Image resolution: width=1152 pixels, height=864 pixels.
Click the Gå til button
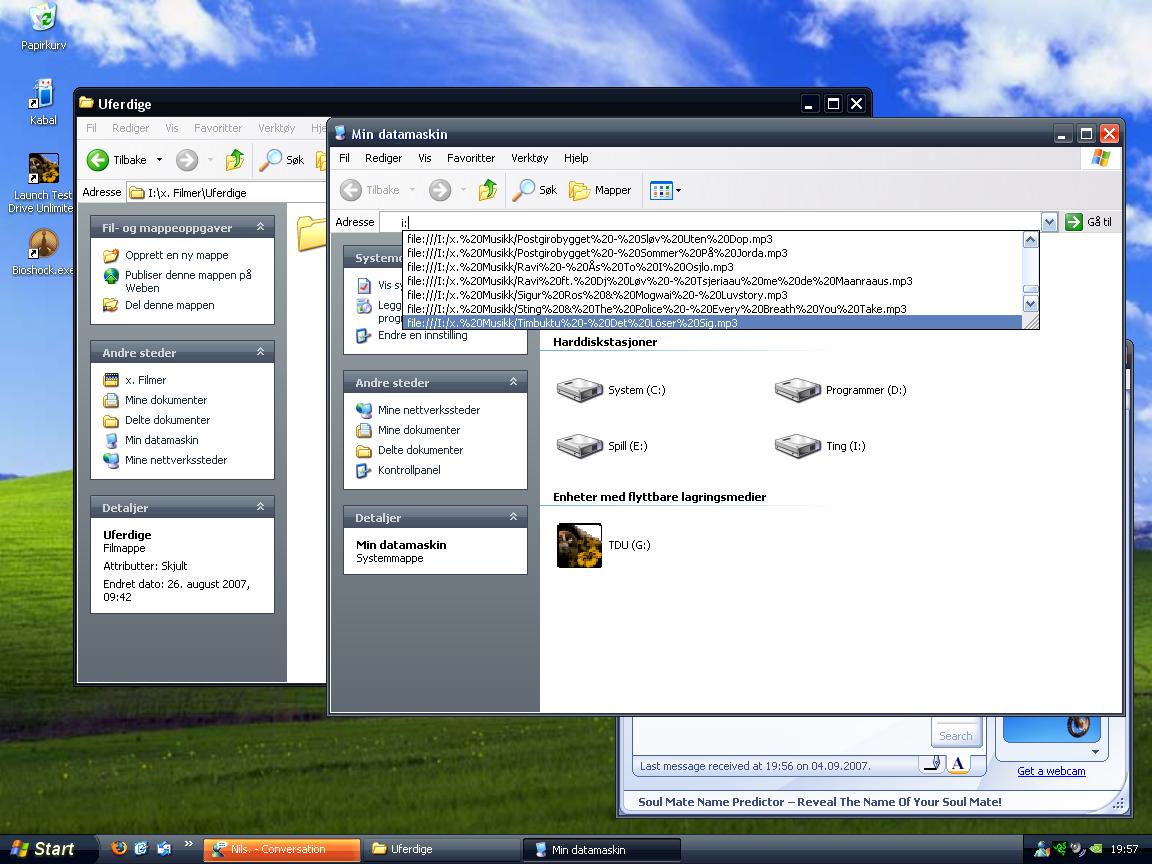(1089, 222)
